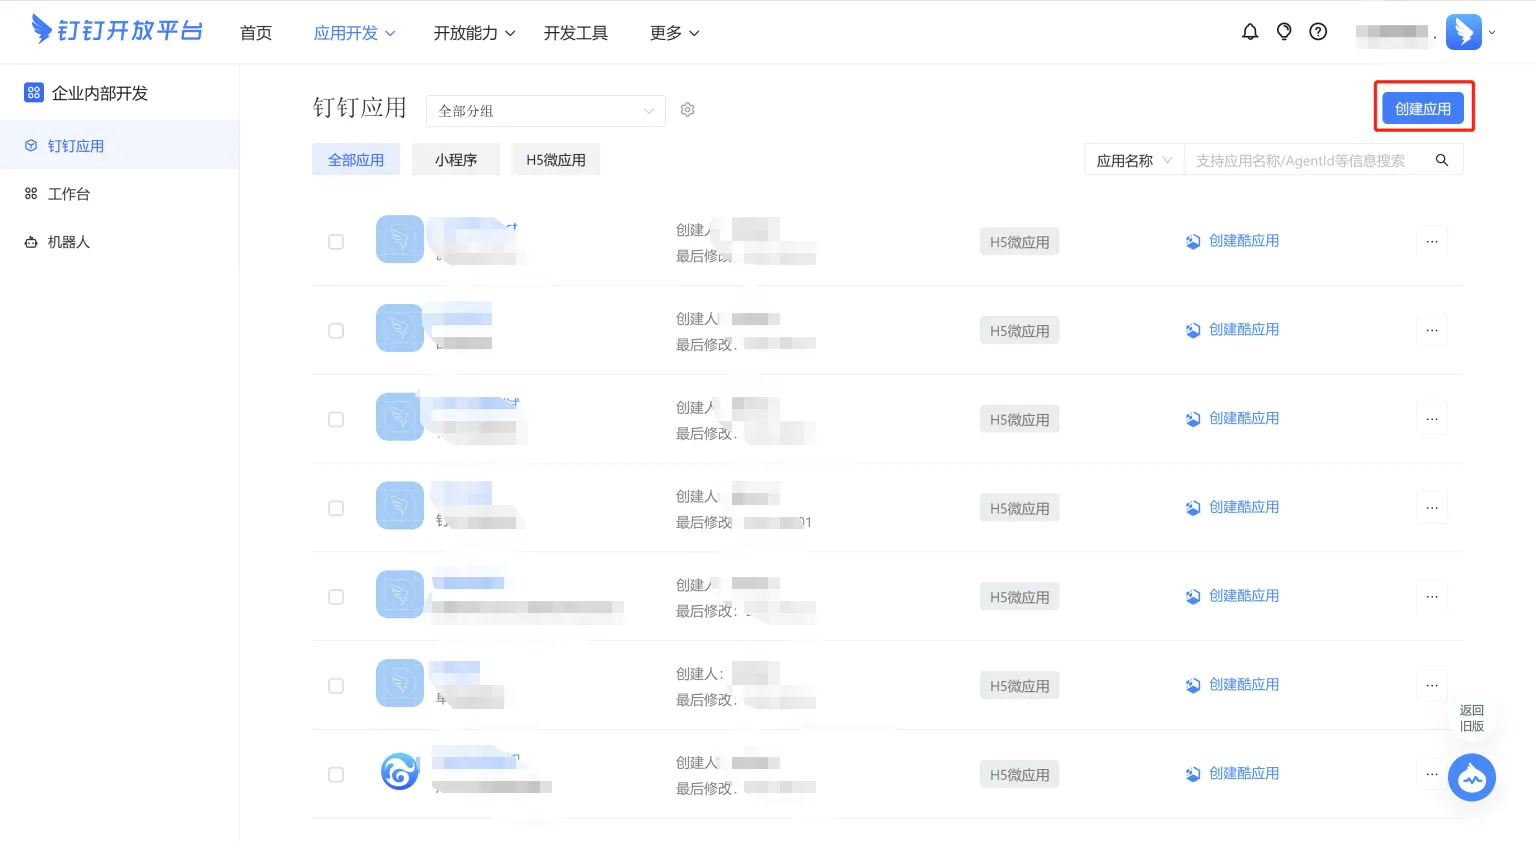
Task: Click 创建酷应用 in the sixth row
Action: pyautogui.click(x=1233, y=685)
